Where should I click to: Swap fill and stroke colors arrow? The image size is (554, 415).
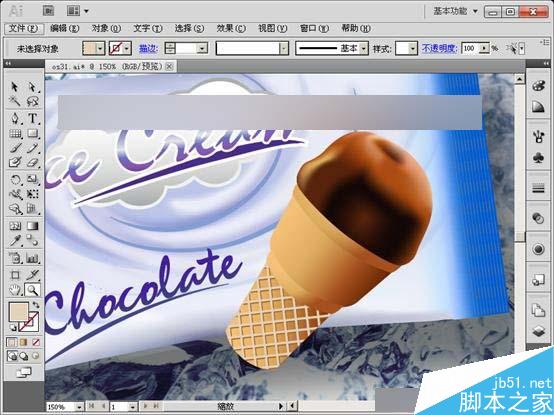pyautogui.click(x=36, y=305)
